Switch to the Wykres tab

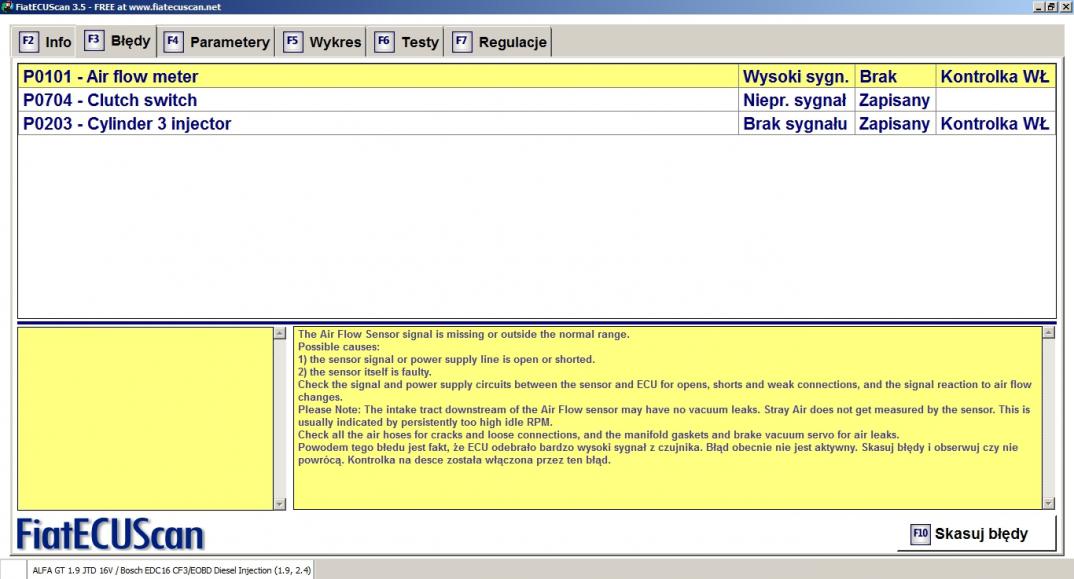[322, 42]
